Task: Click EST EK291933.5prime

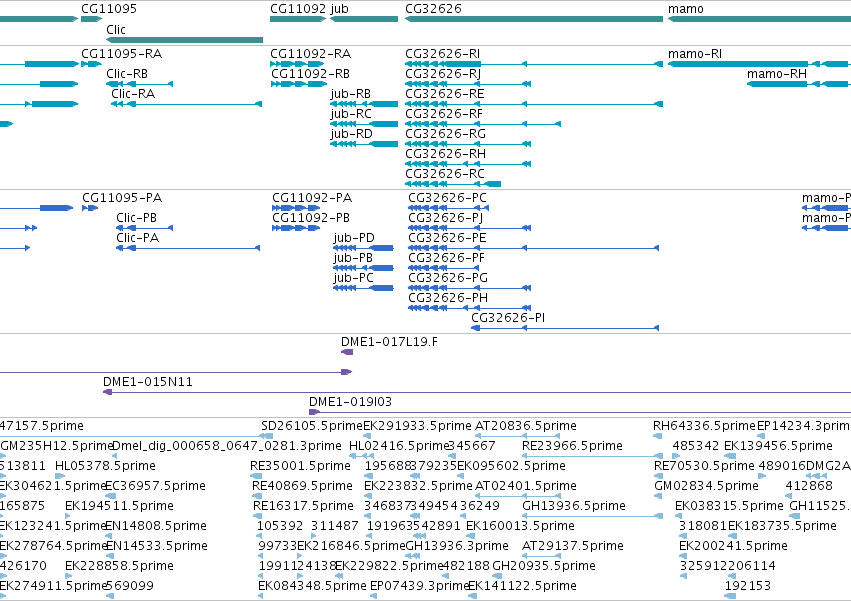Action: pos(367,436)
